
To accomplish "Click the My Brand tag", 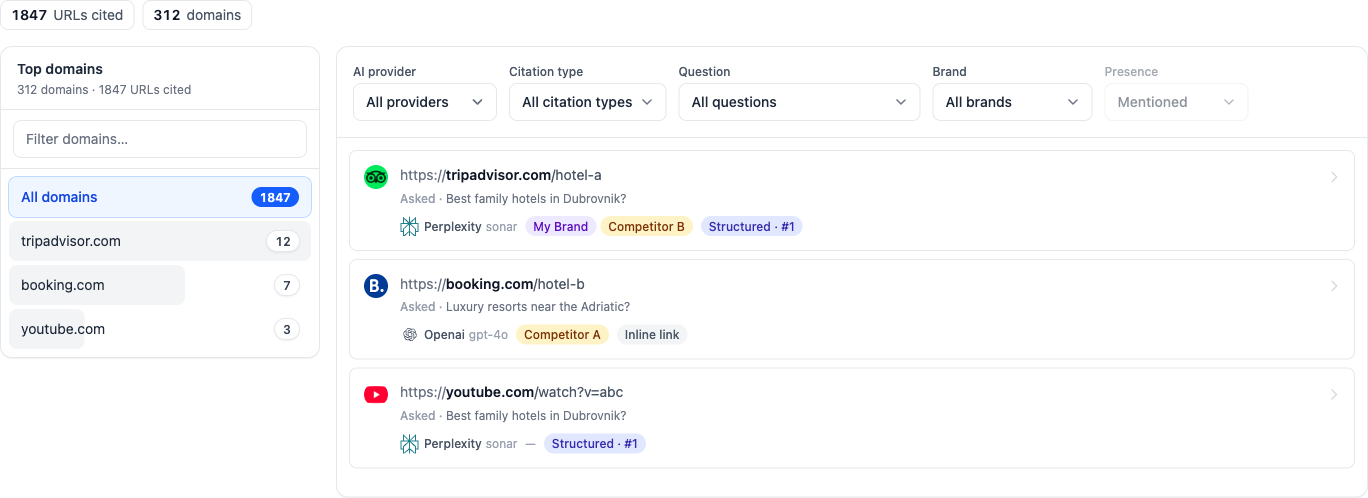I will point(560,227).
